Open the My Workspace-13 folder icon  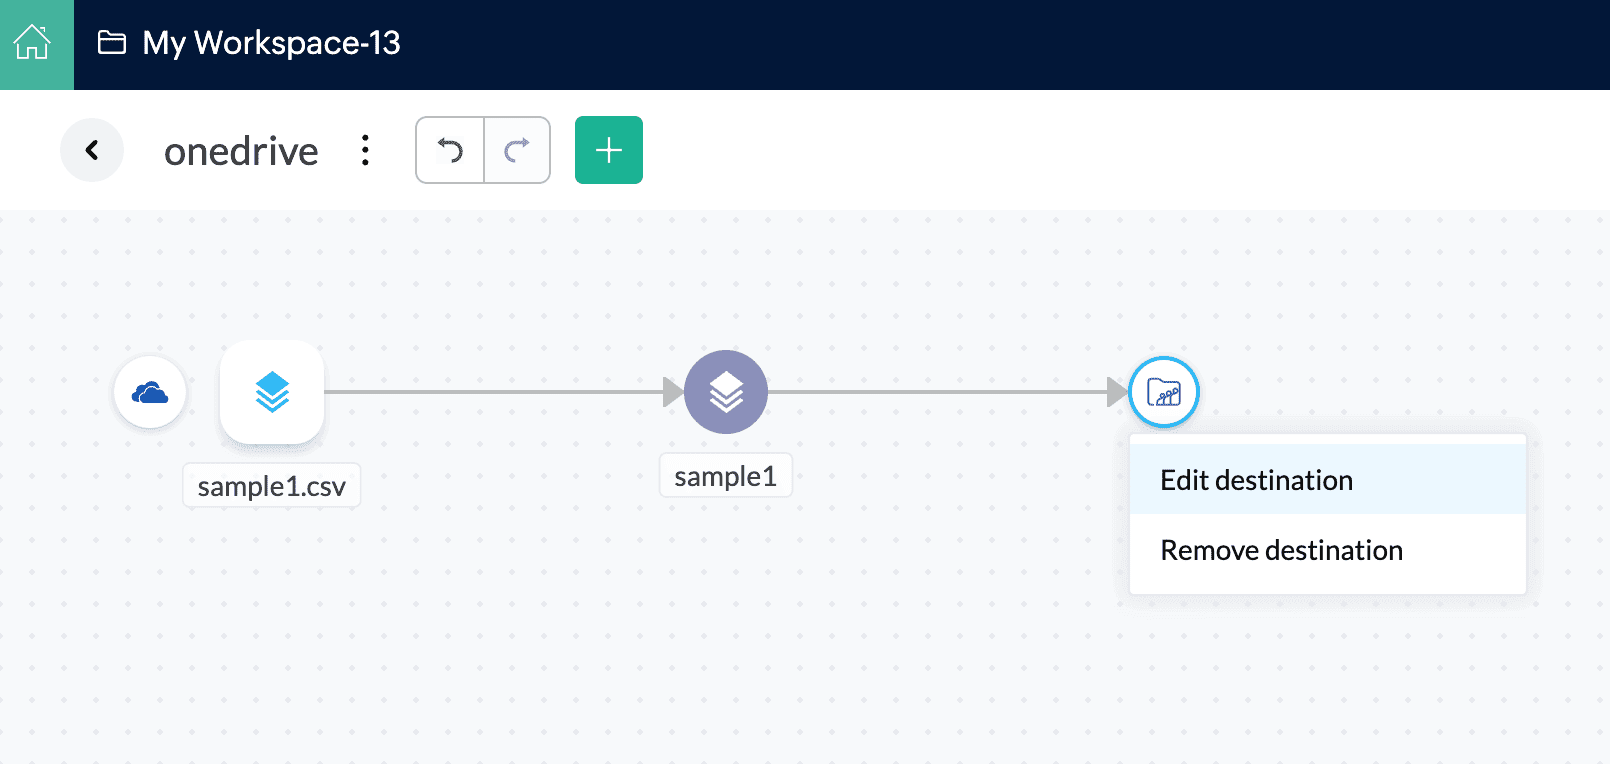(112, 43)
